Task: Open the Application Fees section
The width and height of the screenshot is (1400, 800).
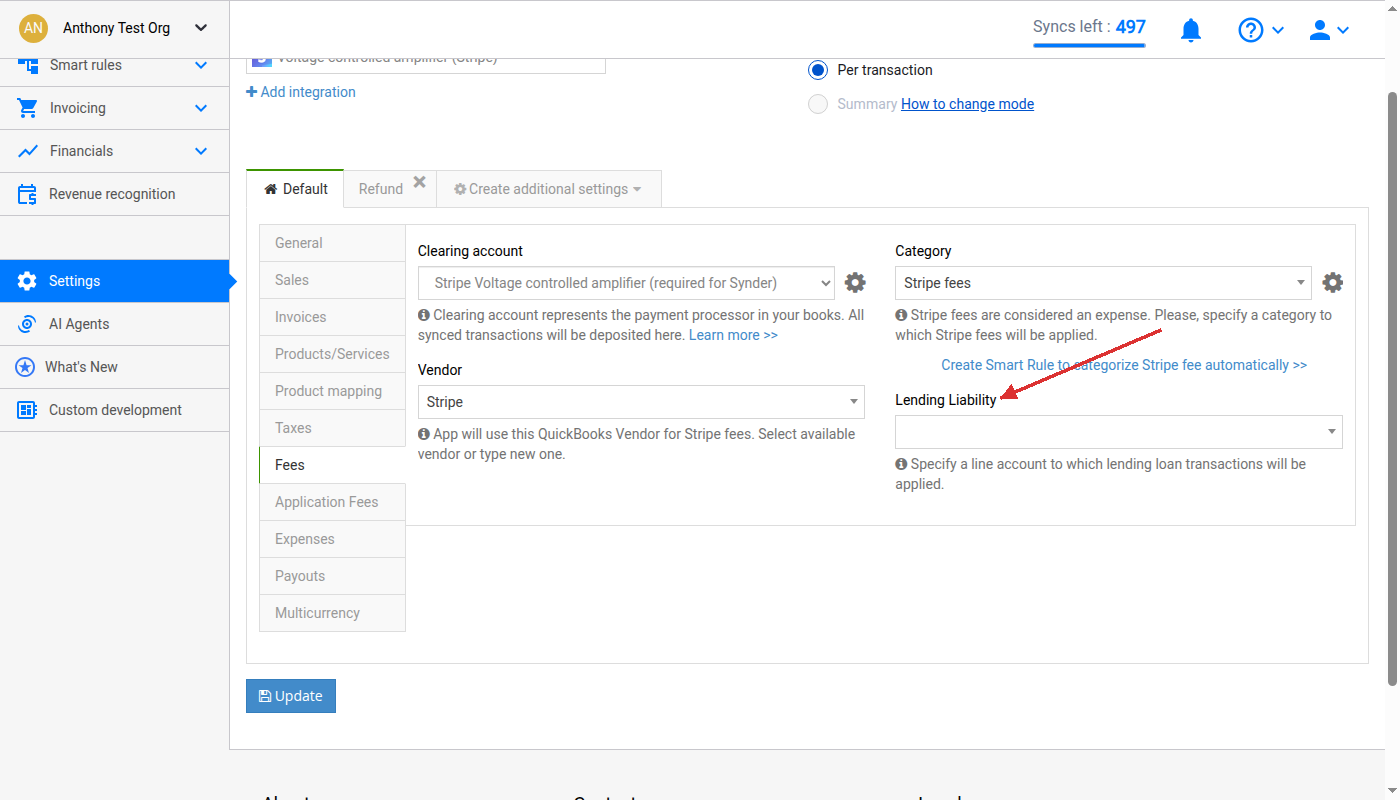Action: coord(332,502)
